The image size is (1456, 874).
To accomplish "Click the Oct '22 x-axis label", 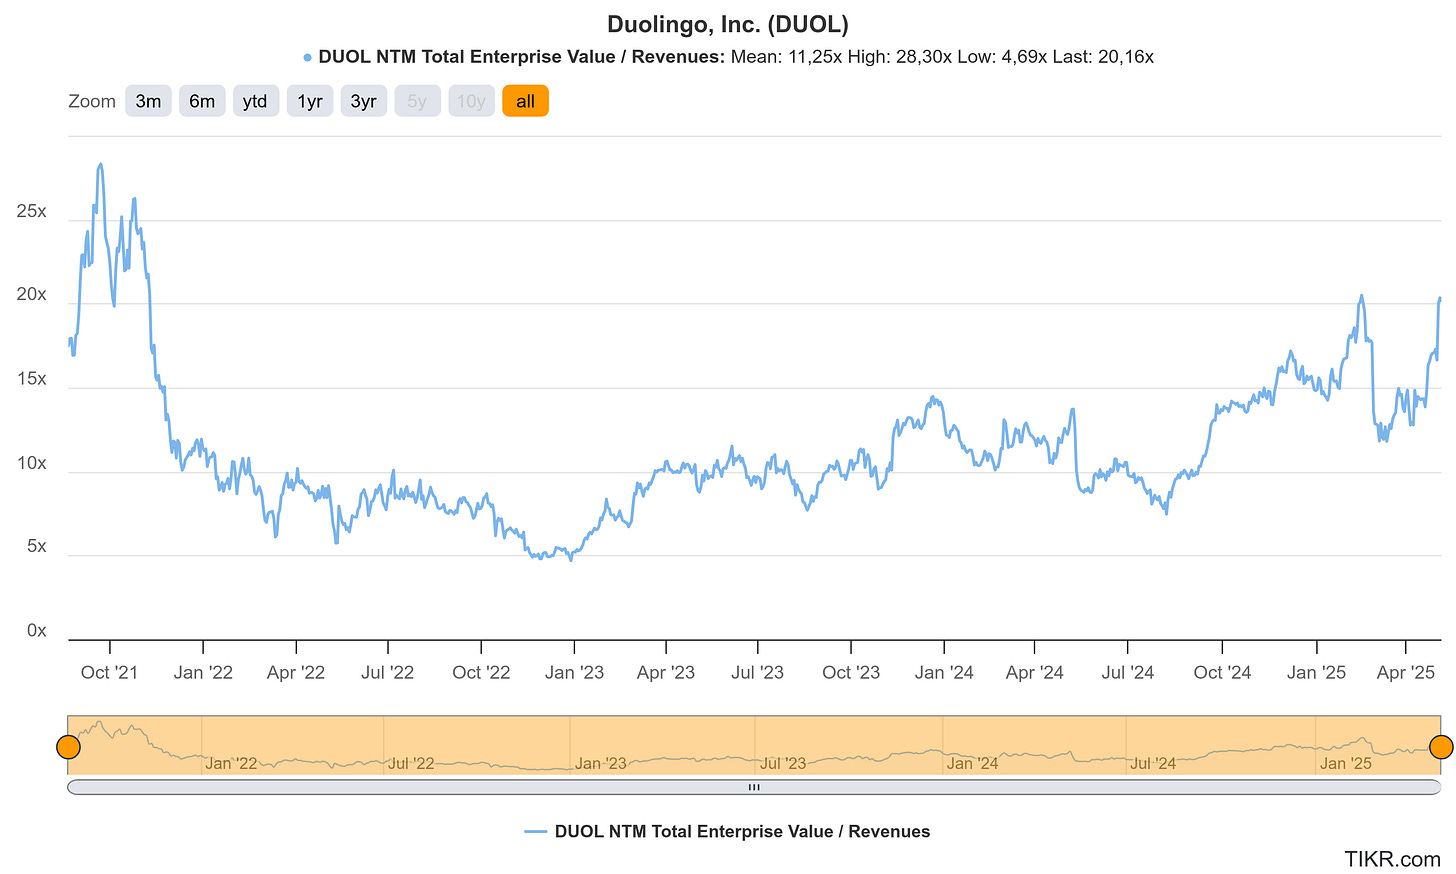I will click(481, 672).
